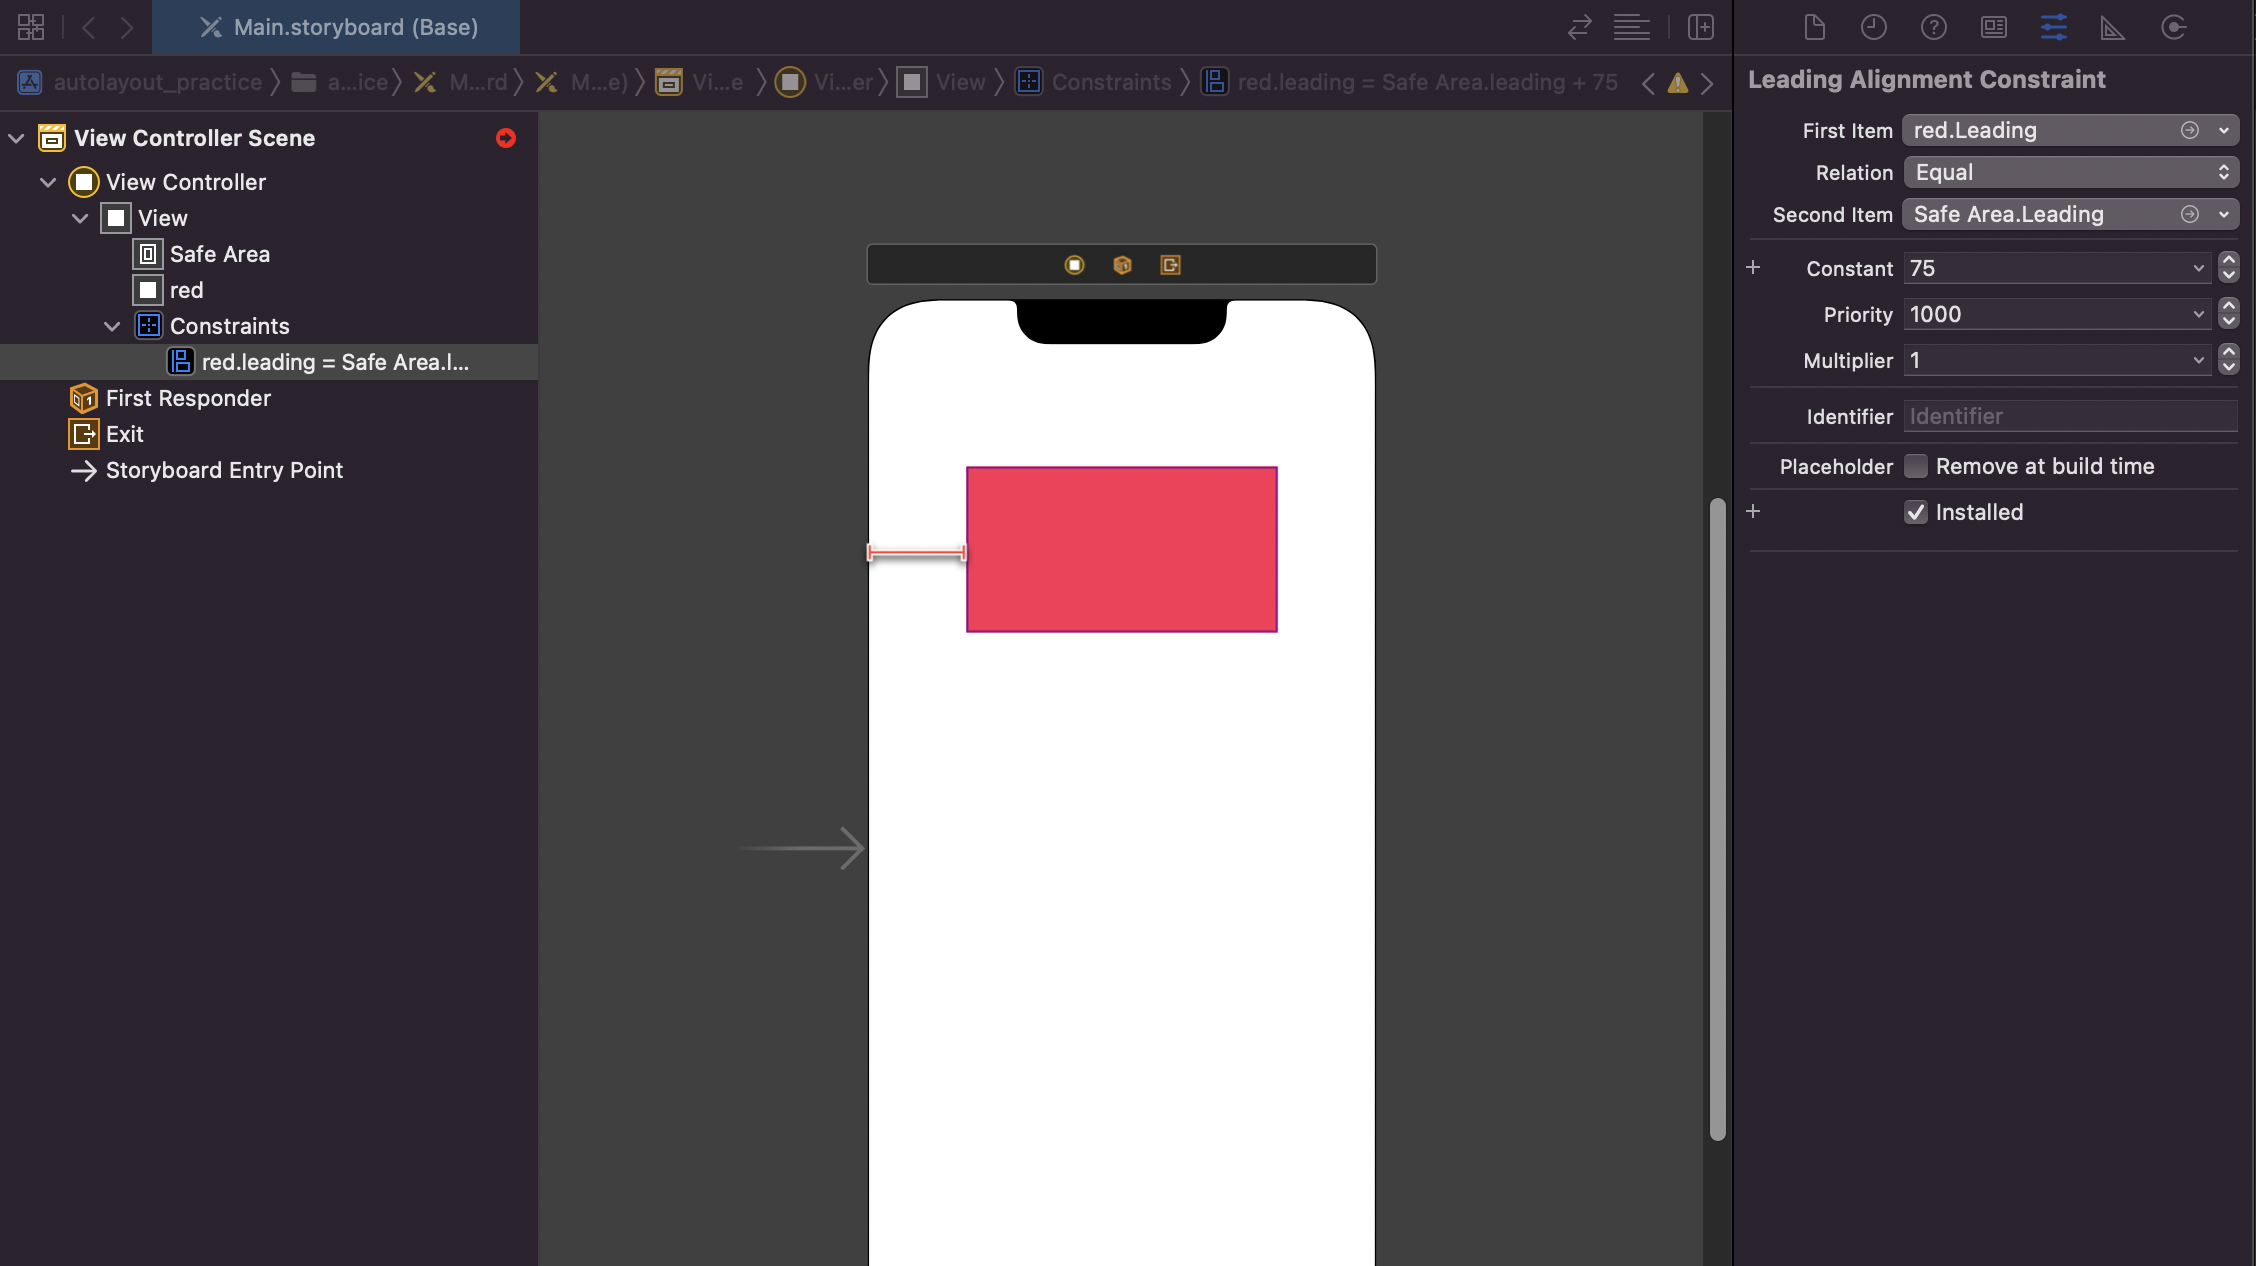Click the red error indicator in outline
The height and width of the screenshot is (1266, 2256).
point(506,138)
